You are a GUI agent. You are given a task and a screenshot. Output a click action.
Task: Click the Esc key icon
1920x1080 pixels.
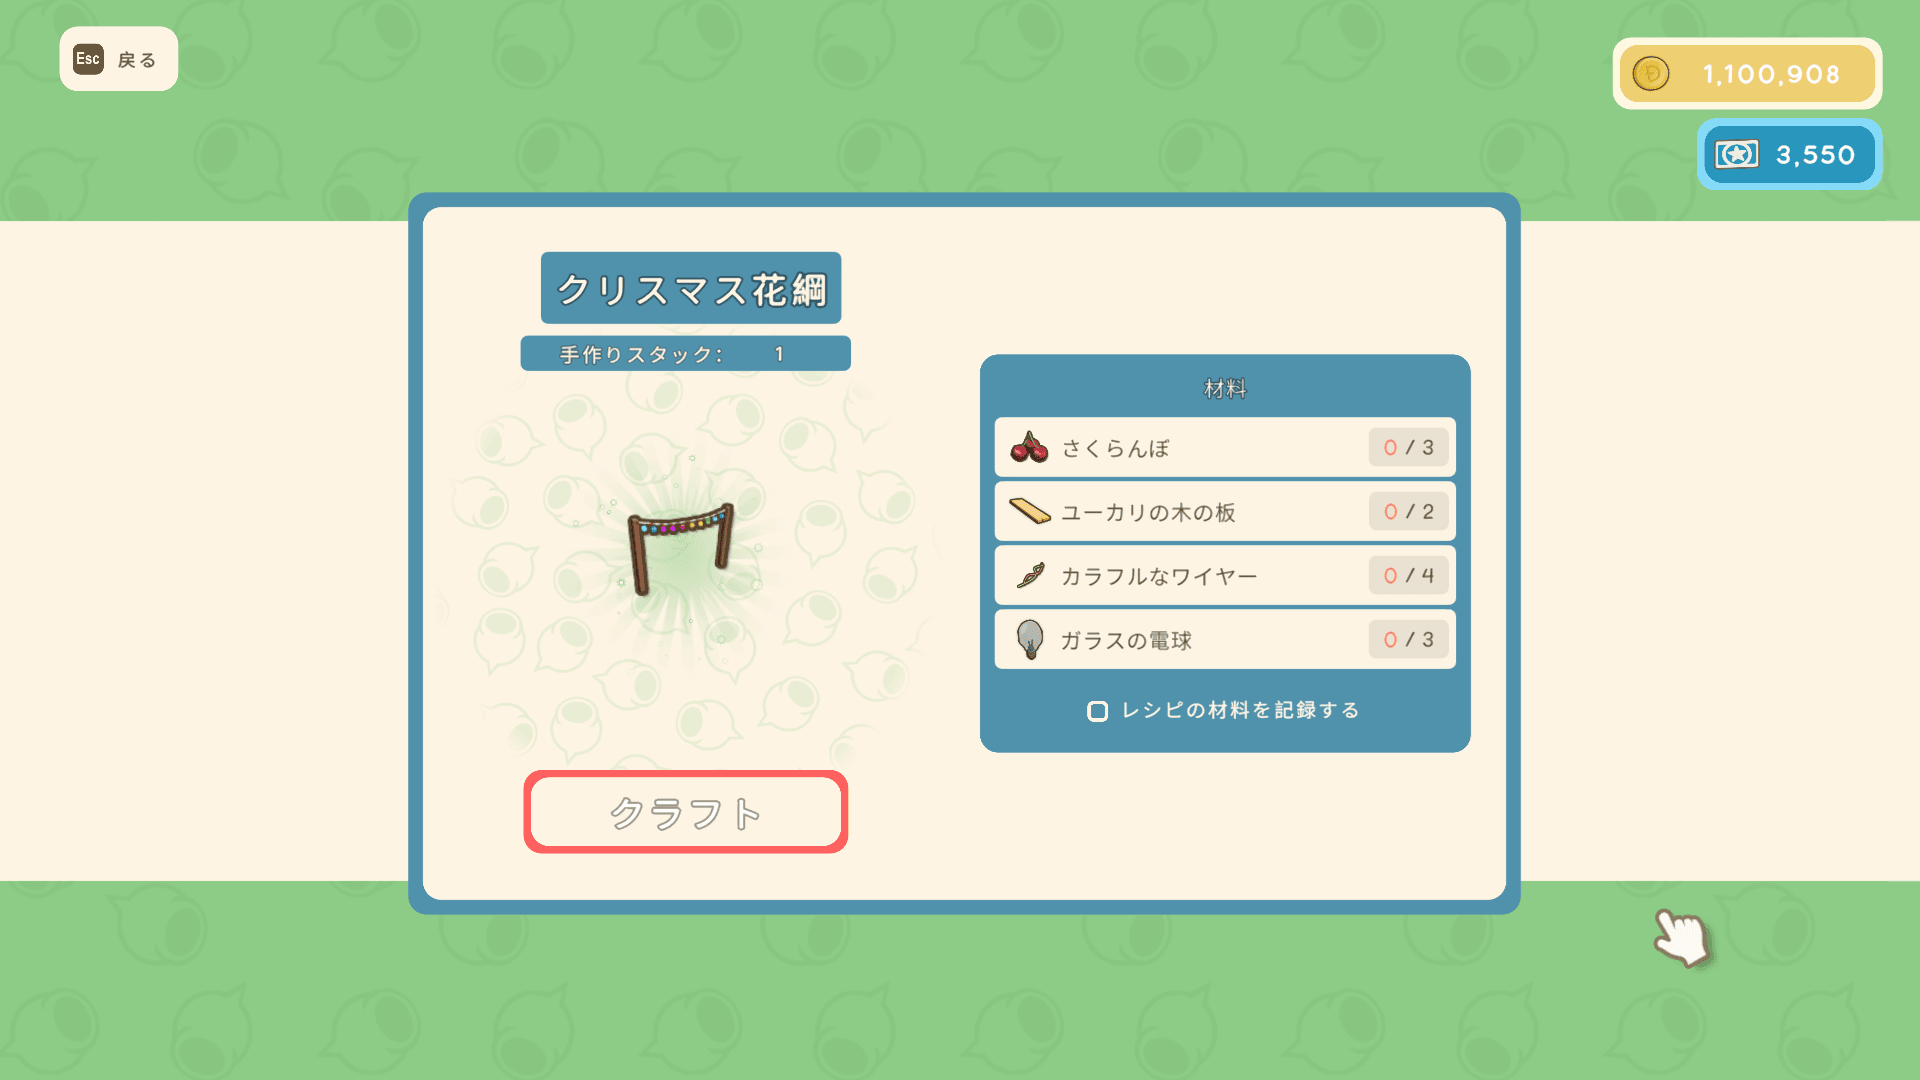pyautogui.click(x=88, y=59)
